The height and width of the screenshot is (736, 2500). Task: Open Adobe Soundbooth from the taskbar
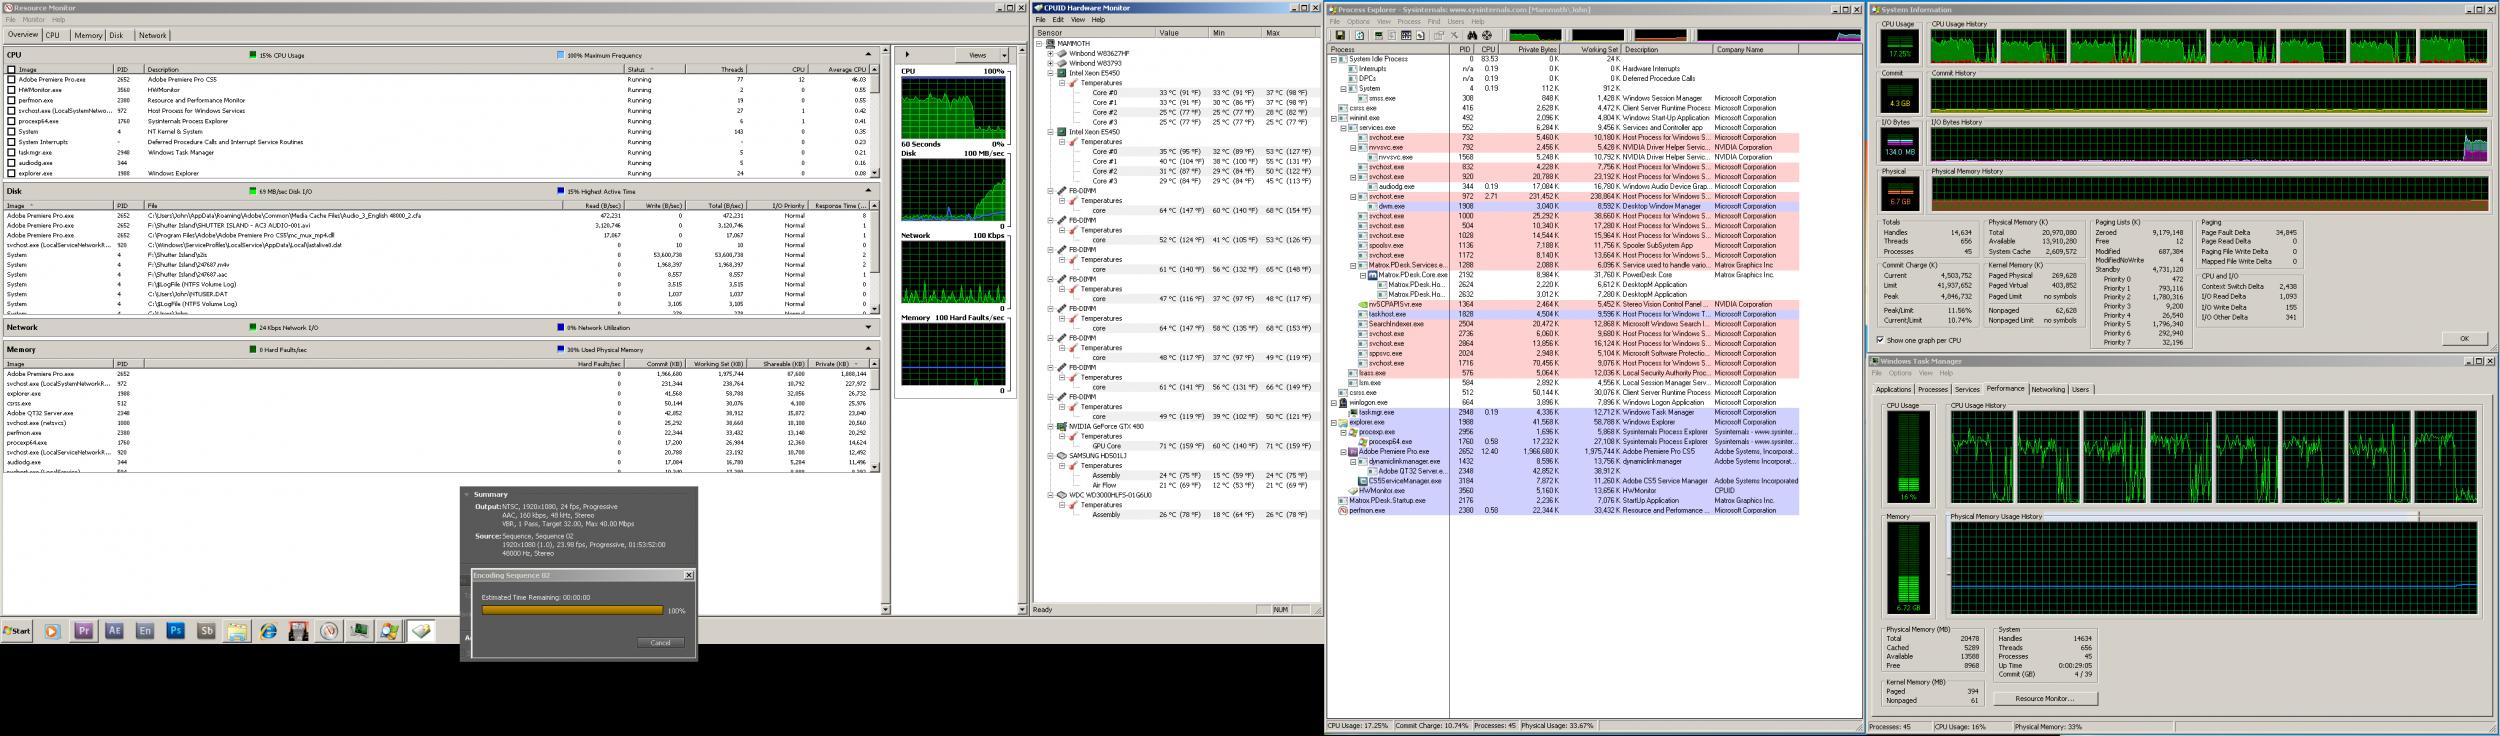(x=206, y=631)
